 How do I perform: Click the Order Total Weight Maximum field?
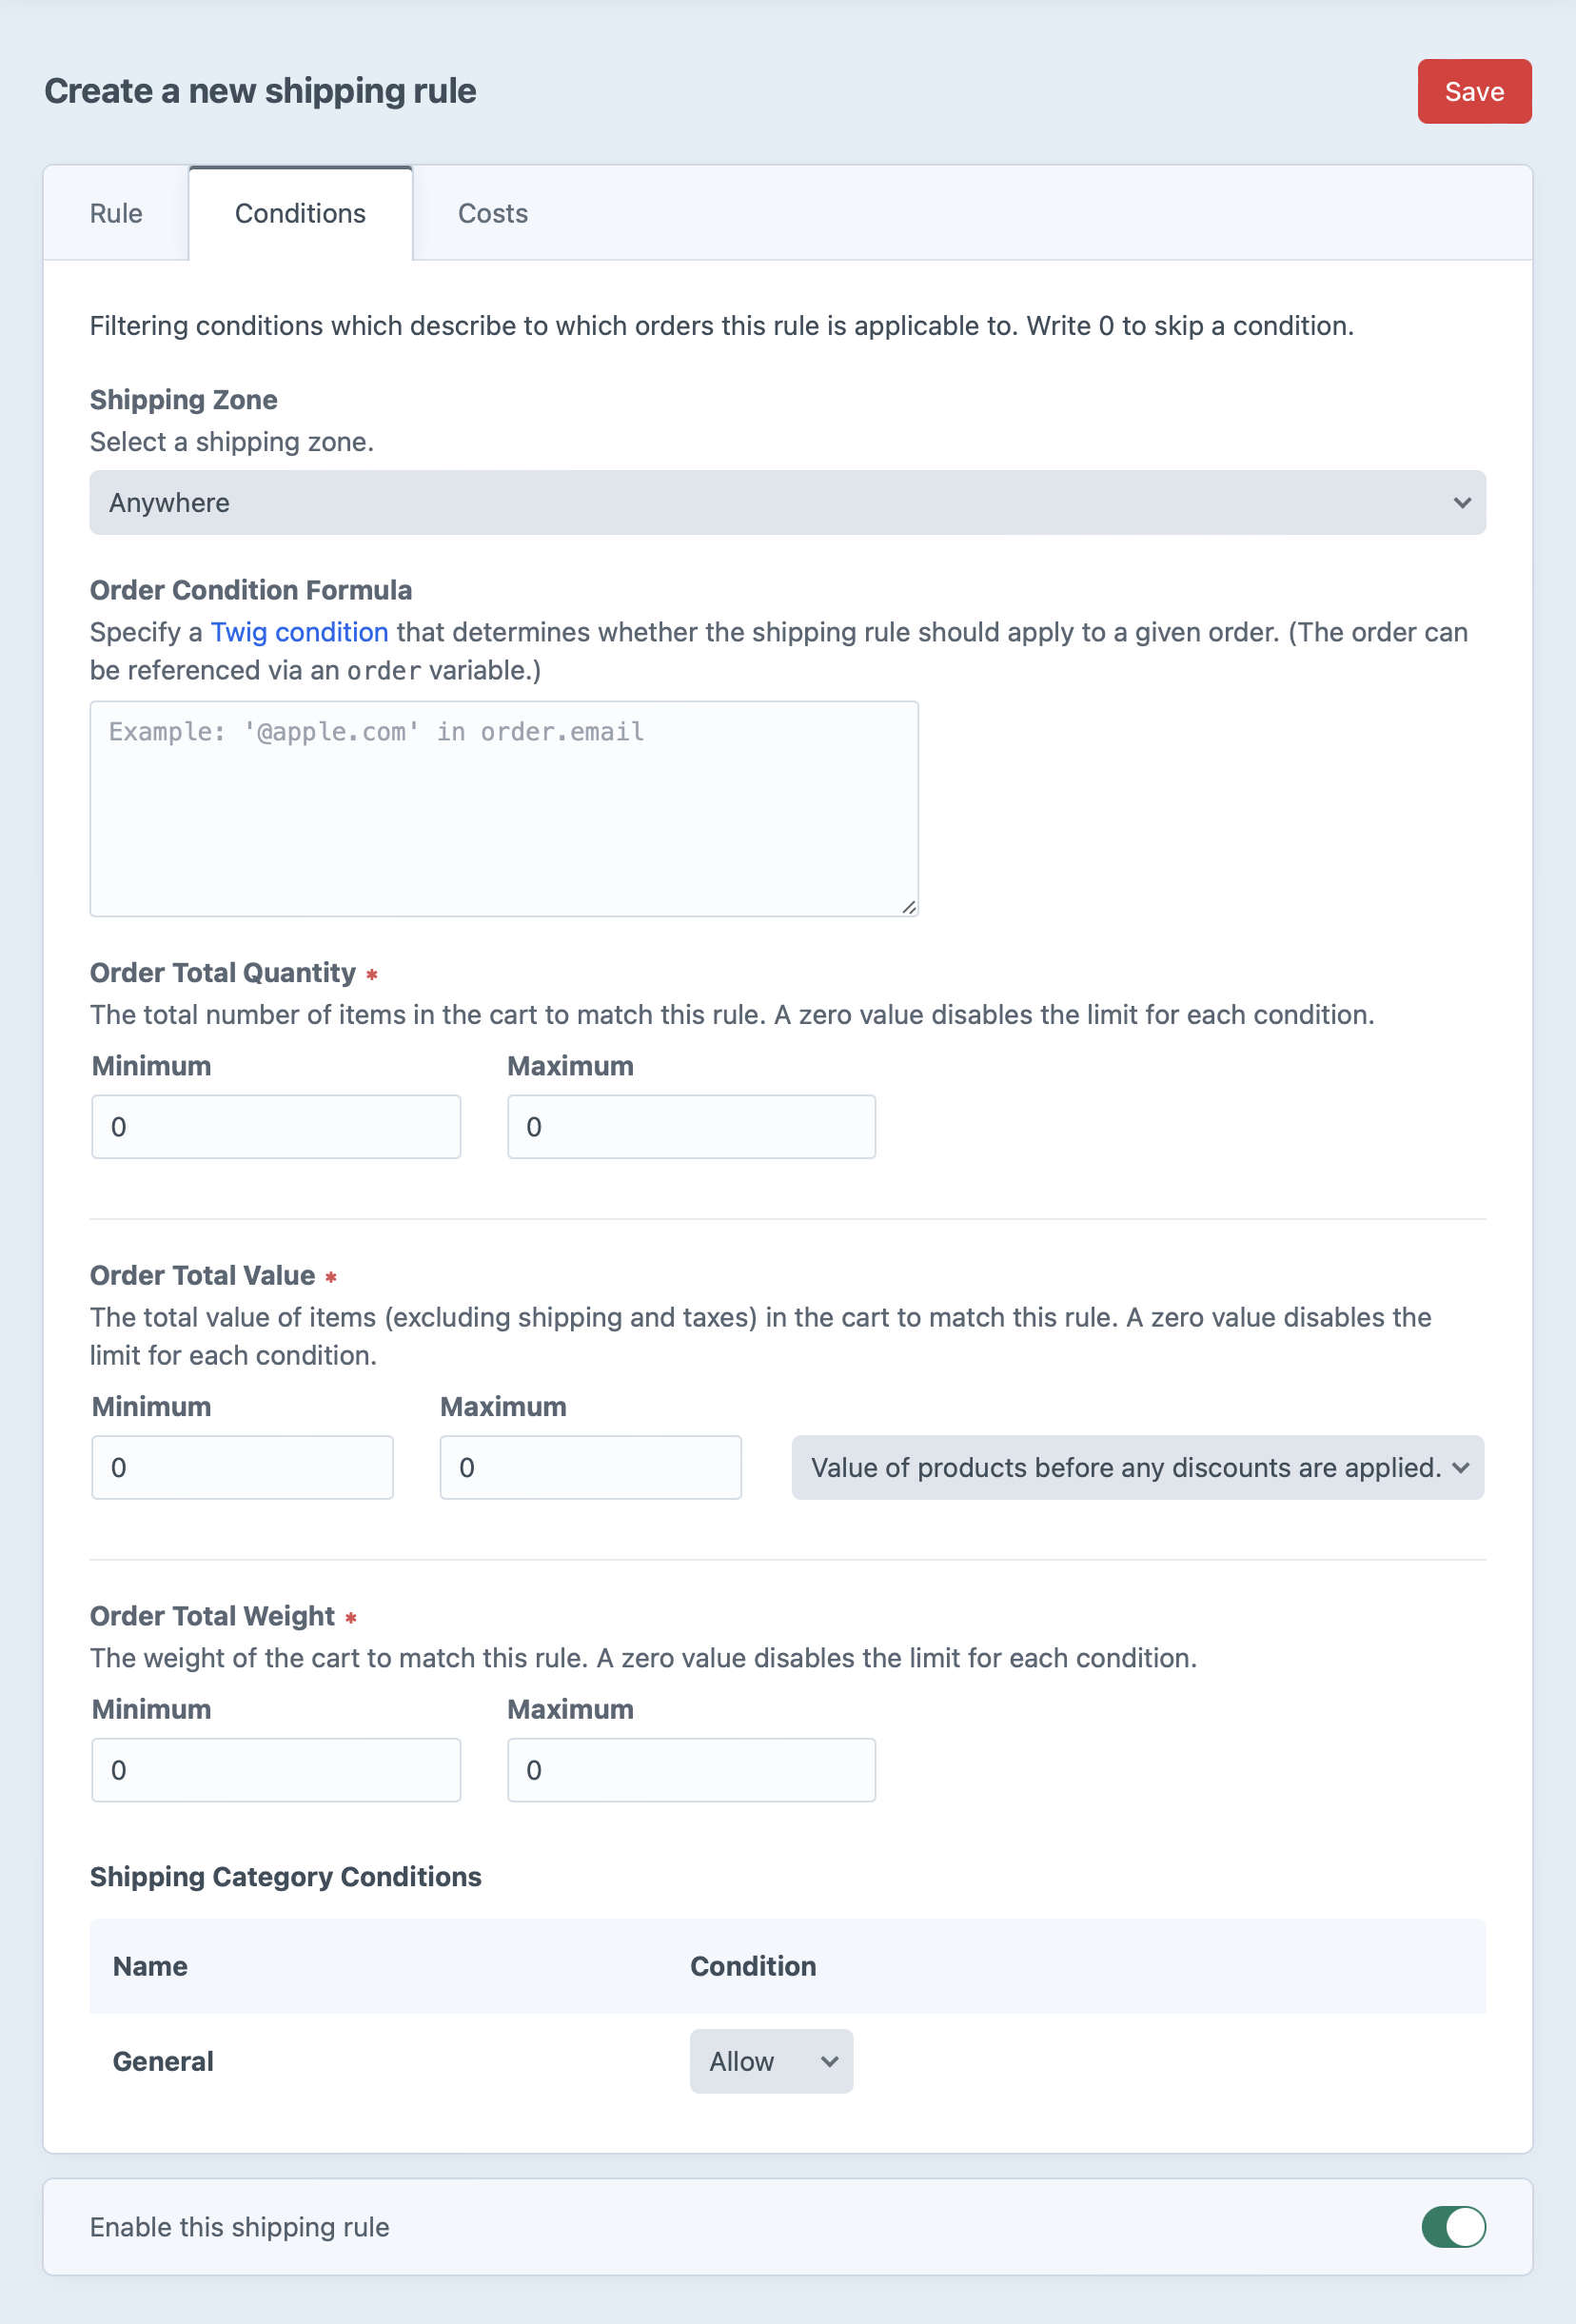691,1769
